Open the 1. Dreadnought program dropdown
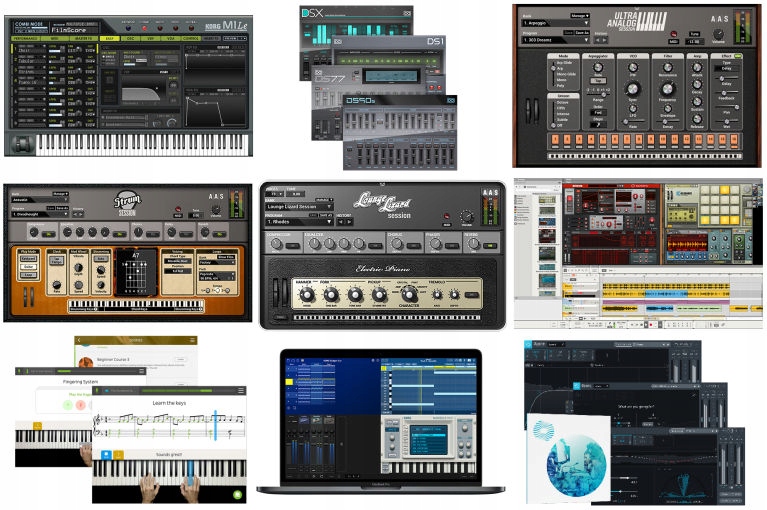The height and width of the screenshot is (510, 767). tap(40, 215)
